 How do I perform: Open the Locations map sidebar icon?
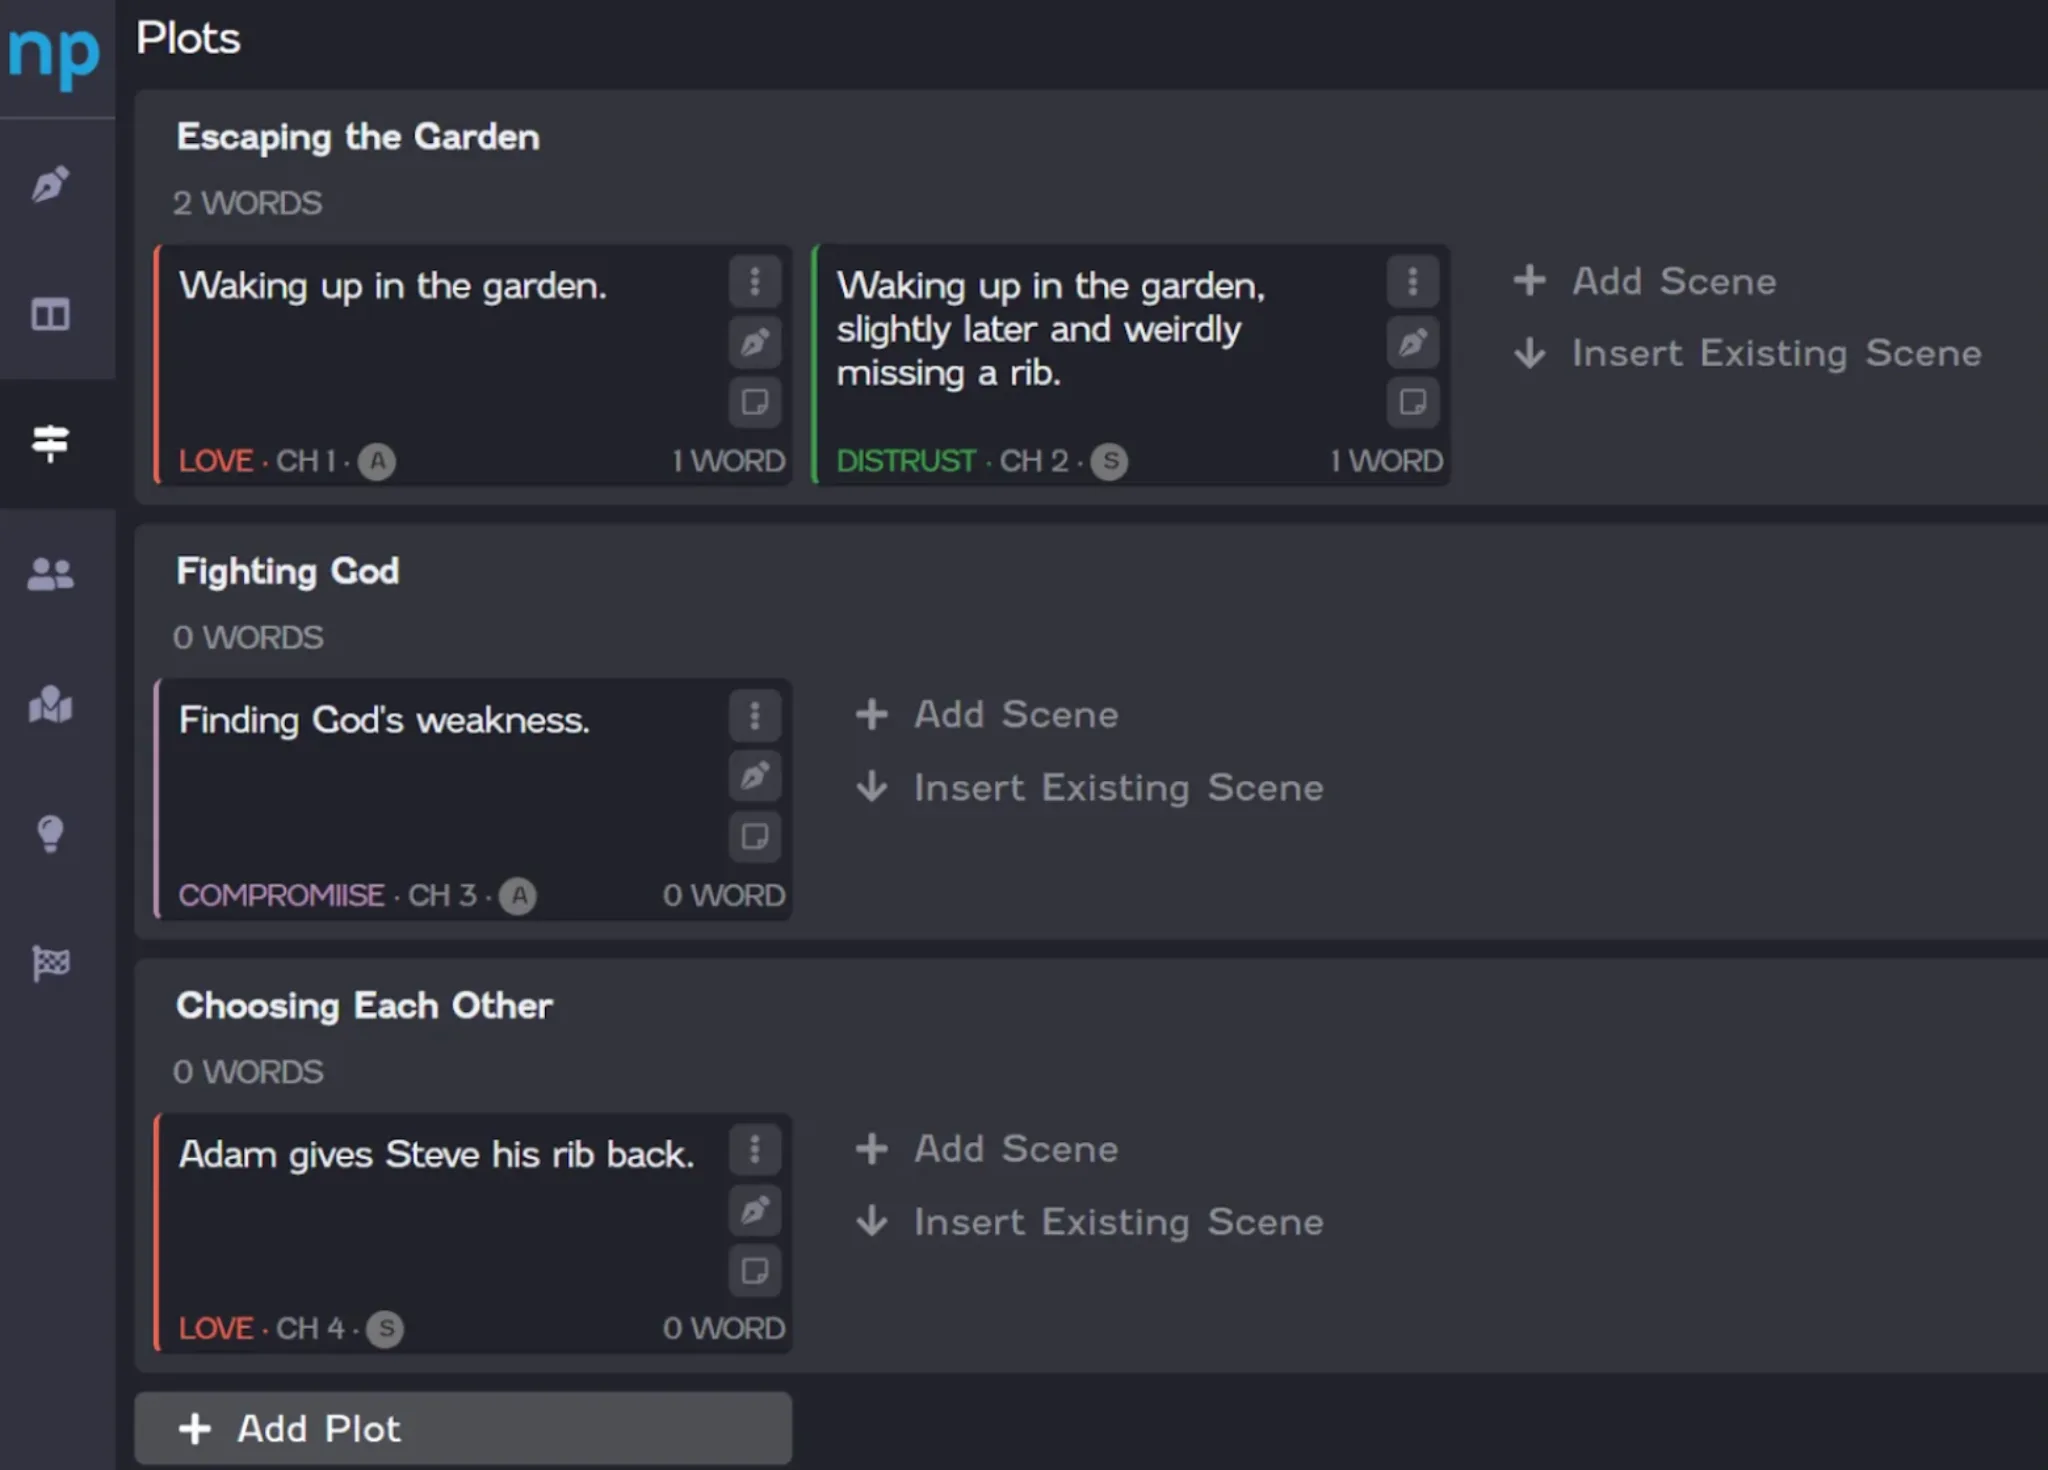[x=50, y=704]
